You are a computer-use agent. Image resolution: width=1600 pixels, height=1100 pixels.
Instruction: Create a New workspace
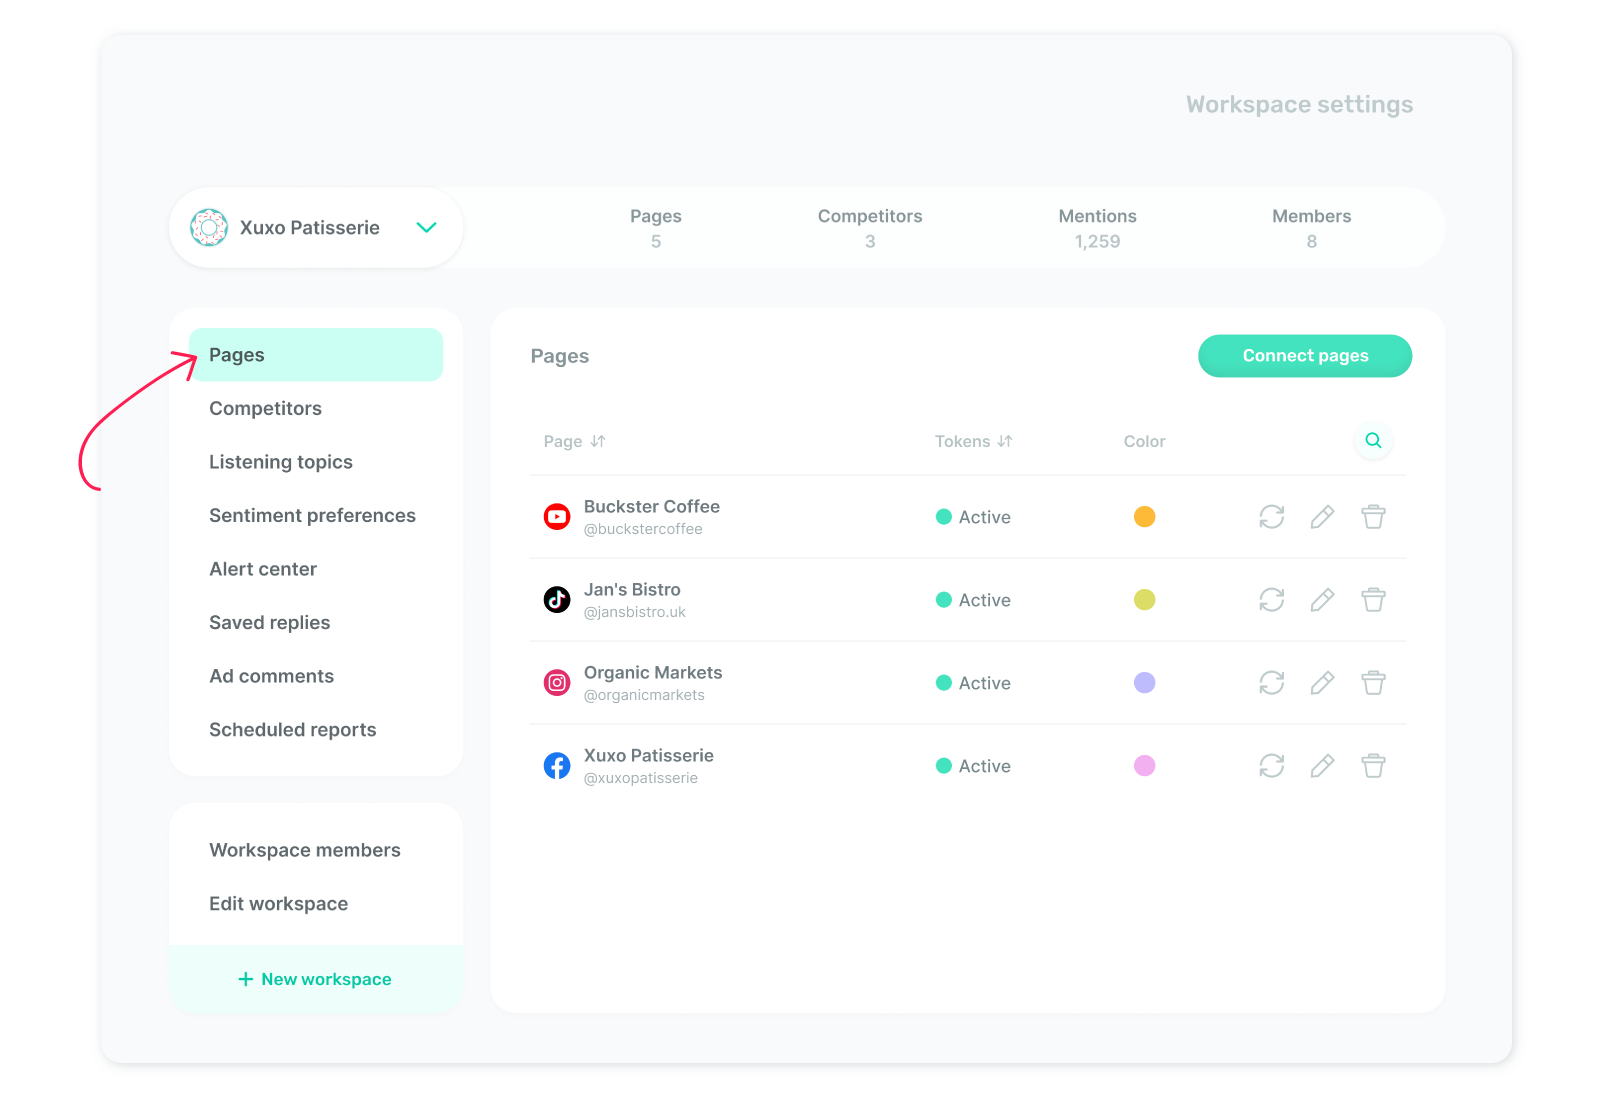tap(316, 979)
